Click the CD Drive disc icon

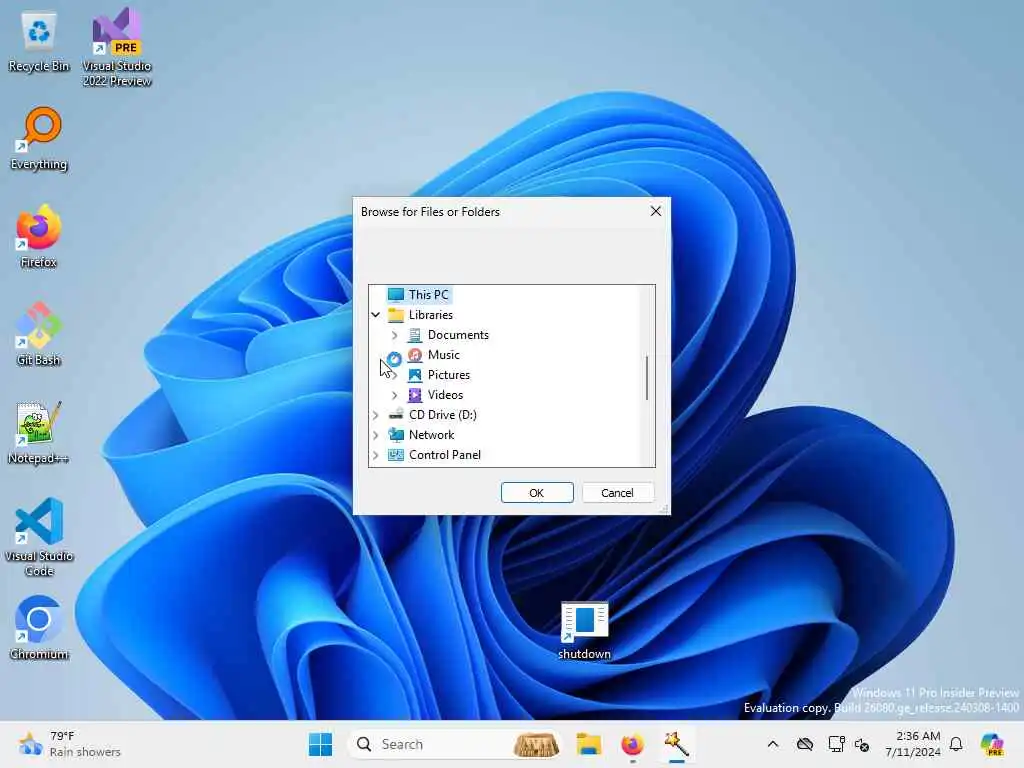coord(396,415)
